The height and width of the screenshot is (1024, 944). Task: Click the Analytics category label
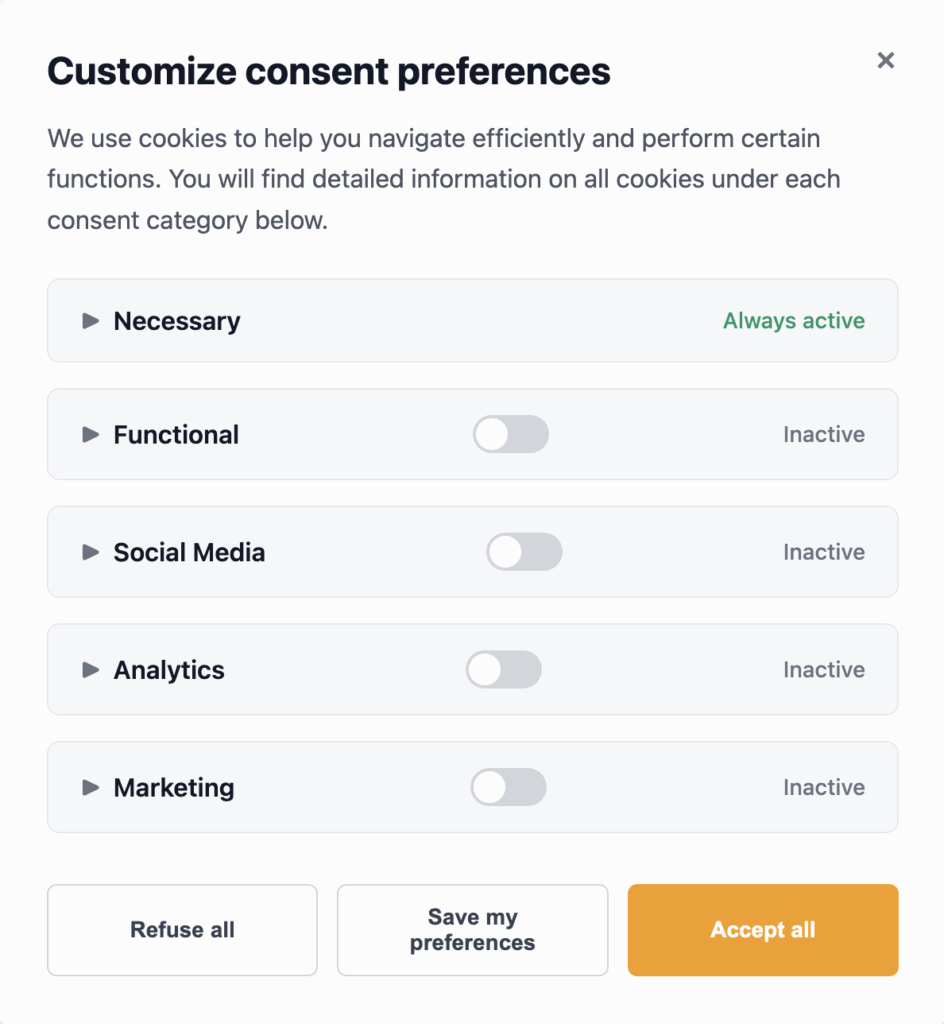click(169, 670)
